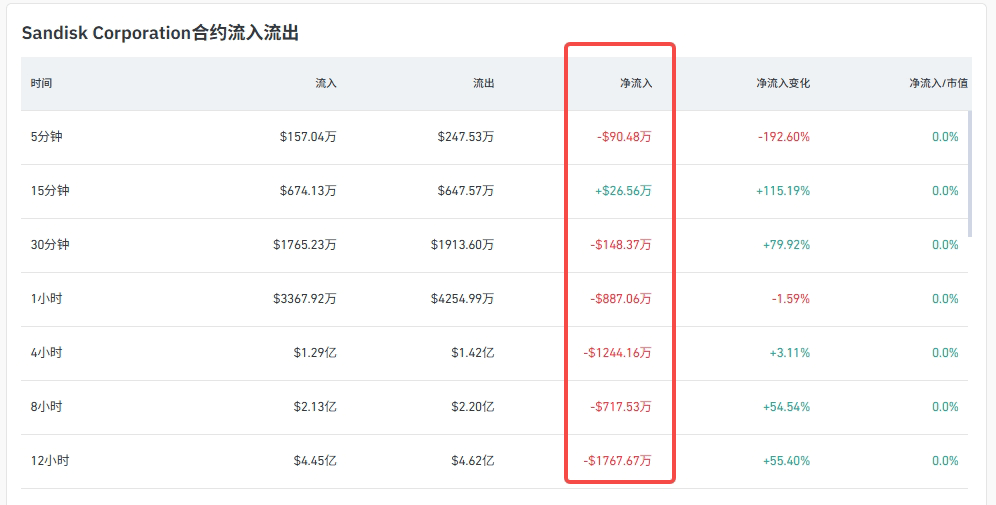Click 0.0% in the 12小时 row
This screenshot has height=505, width=996.
[x=945, y=461]
